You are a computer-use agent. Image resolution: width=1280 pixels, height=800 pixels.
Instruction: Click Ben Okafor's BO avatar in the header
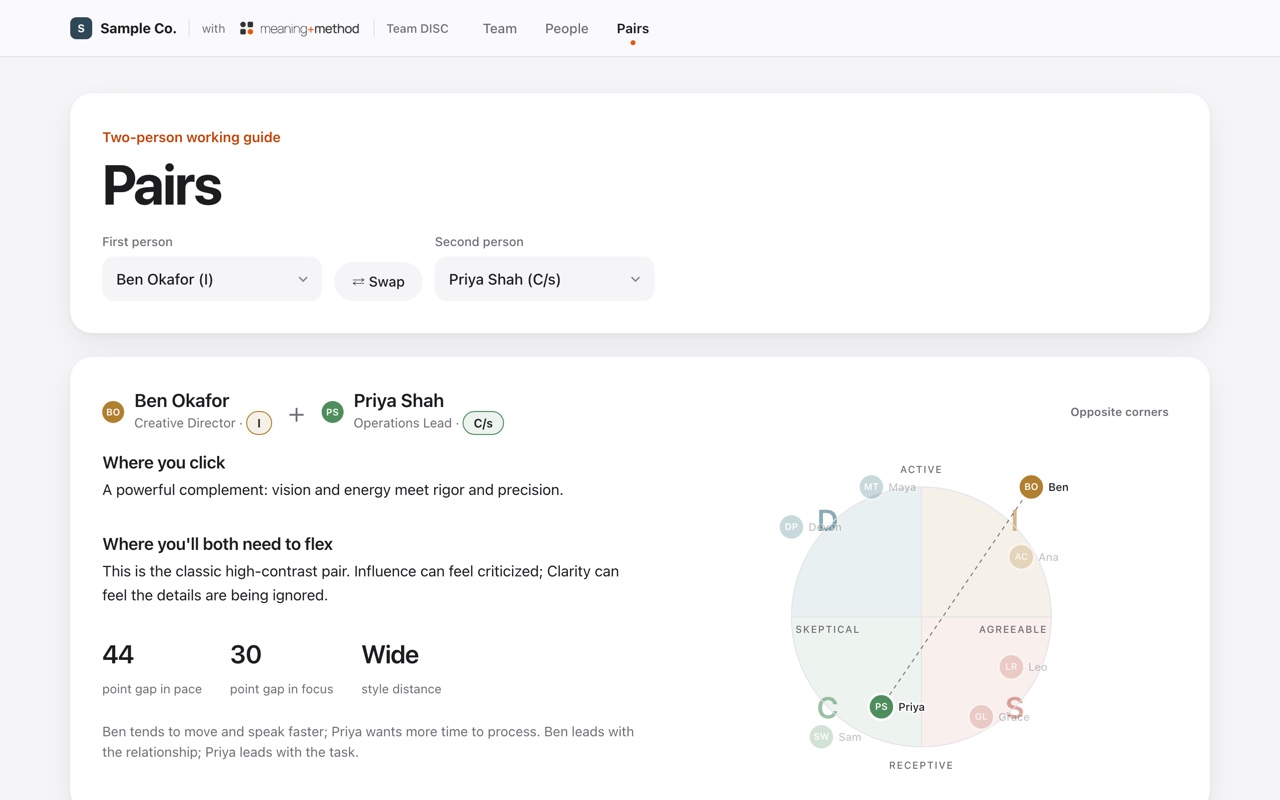click(113, 411)
